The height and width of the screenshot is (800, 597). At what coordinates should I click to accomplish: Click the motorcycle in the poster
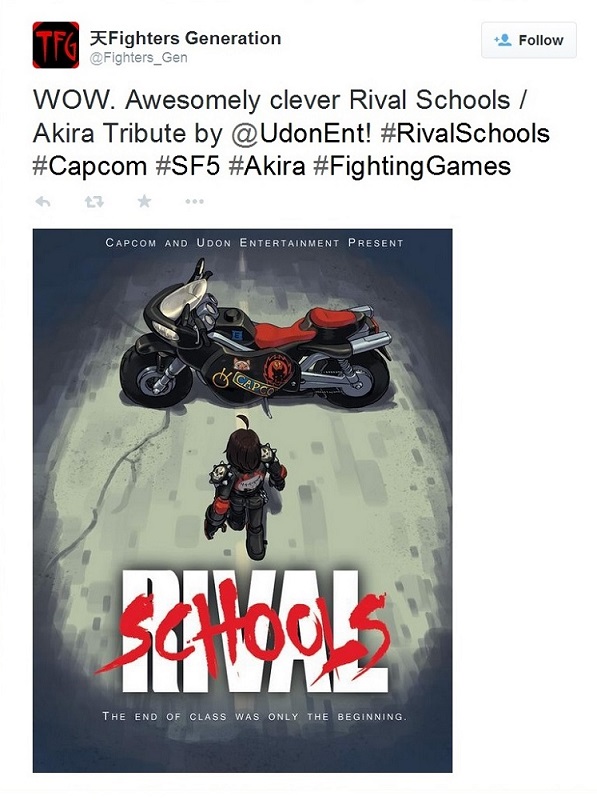pyautogui.click(x=255, y=339)
